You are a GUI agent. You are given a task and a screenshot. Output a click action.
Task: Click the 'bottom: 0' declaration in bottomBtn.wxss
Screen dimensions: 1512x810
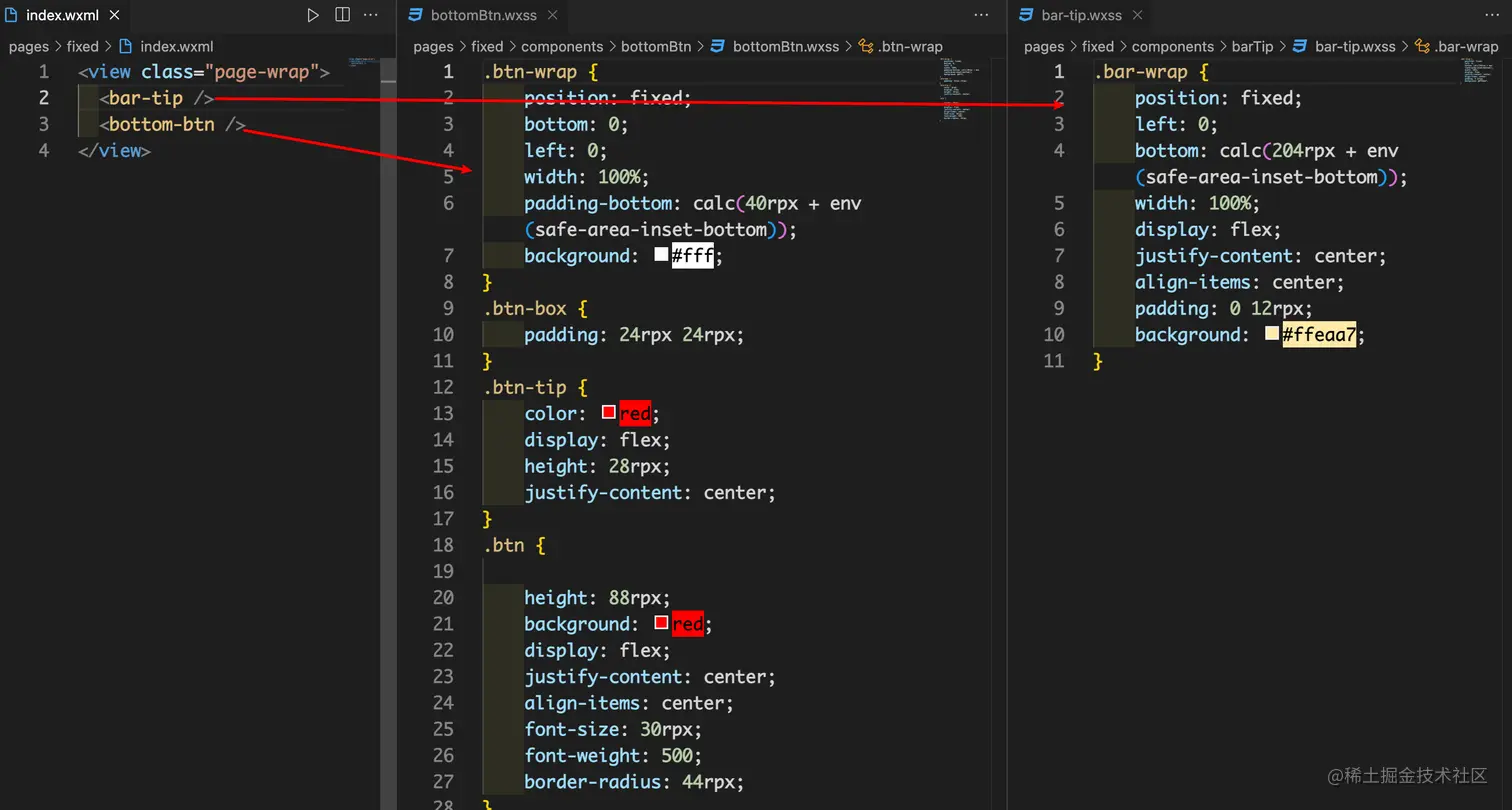click(576, 124)
